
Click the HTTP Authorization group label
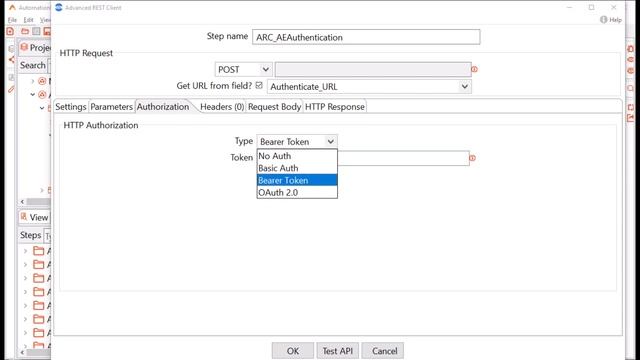point(101,125)
